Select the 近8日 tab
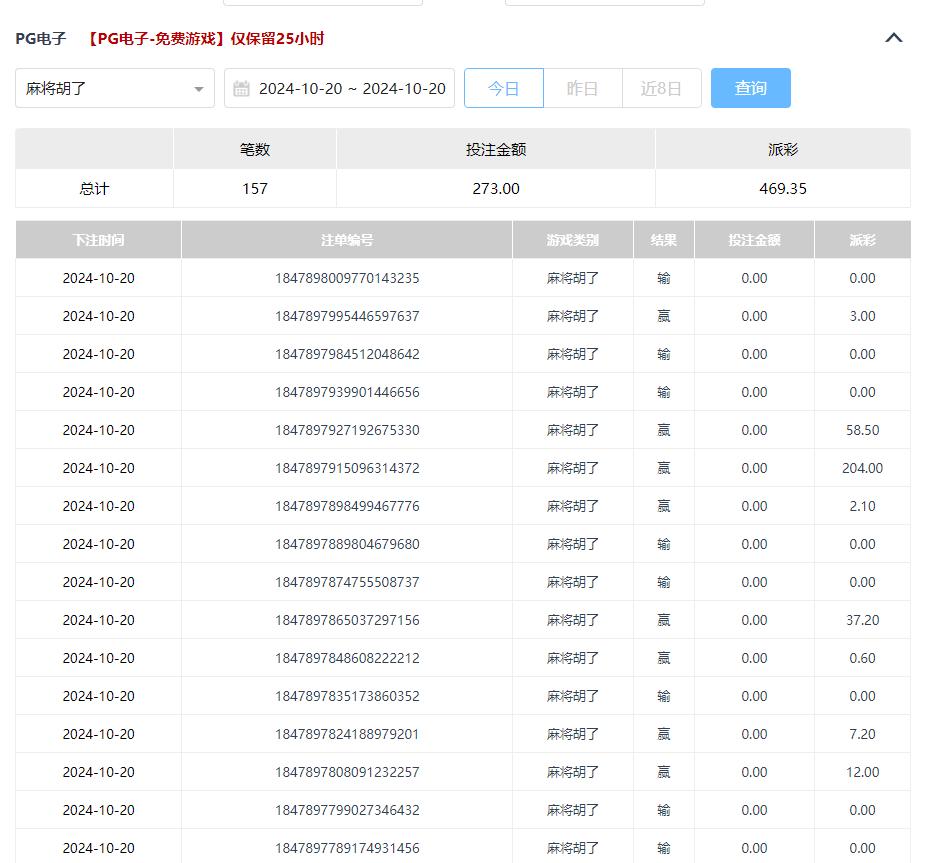 tap(661, 88)
